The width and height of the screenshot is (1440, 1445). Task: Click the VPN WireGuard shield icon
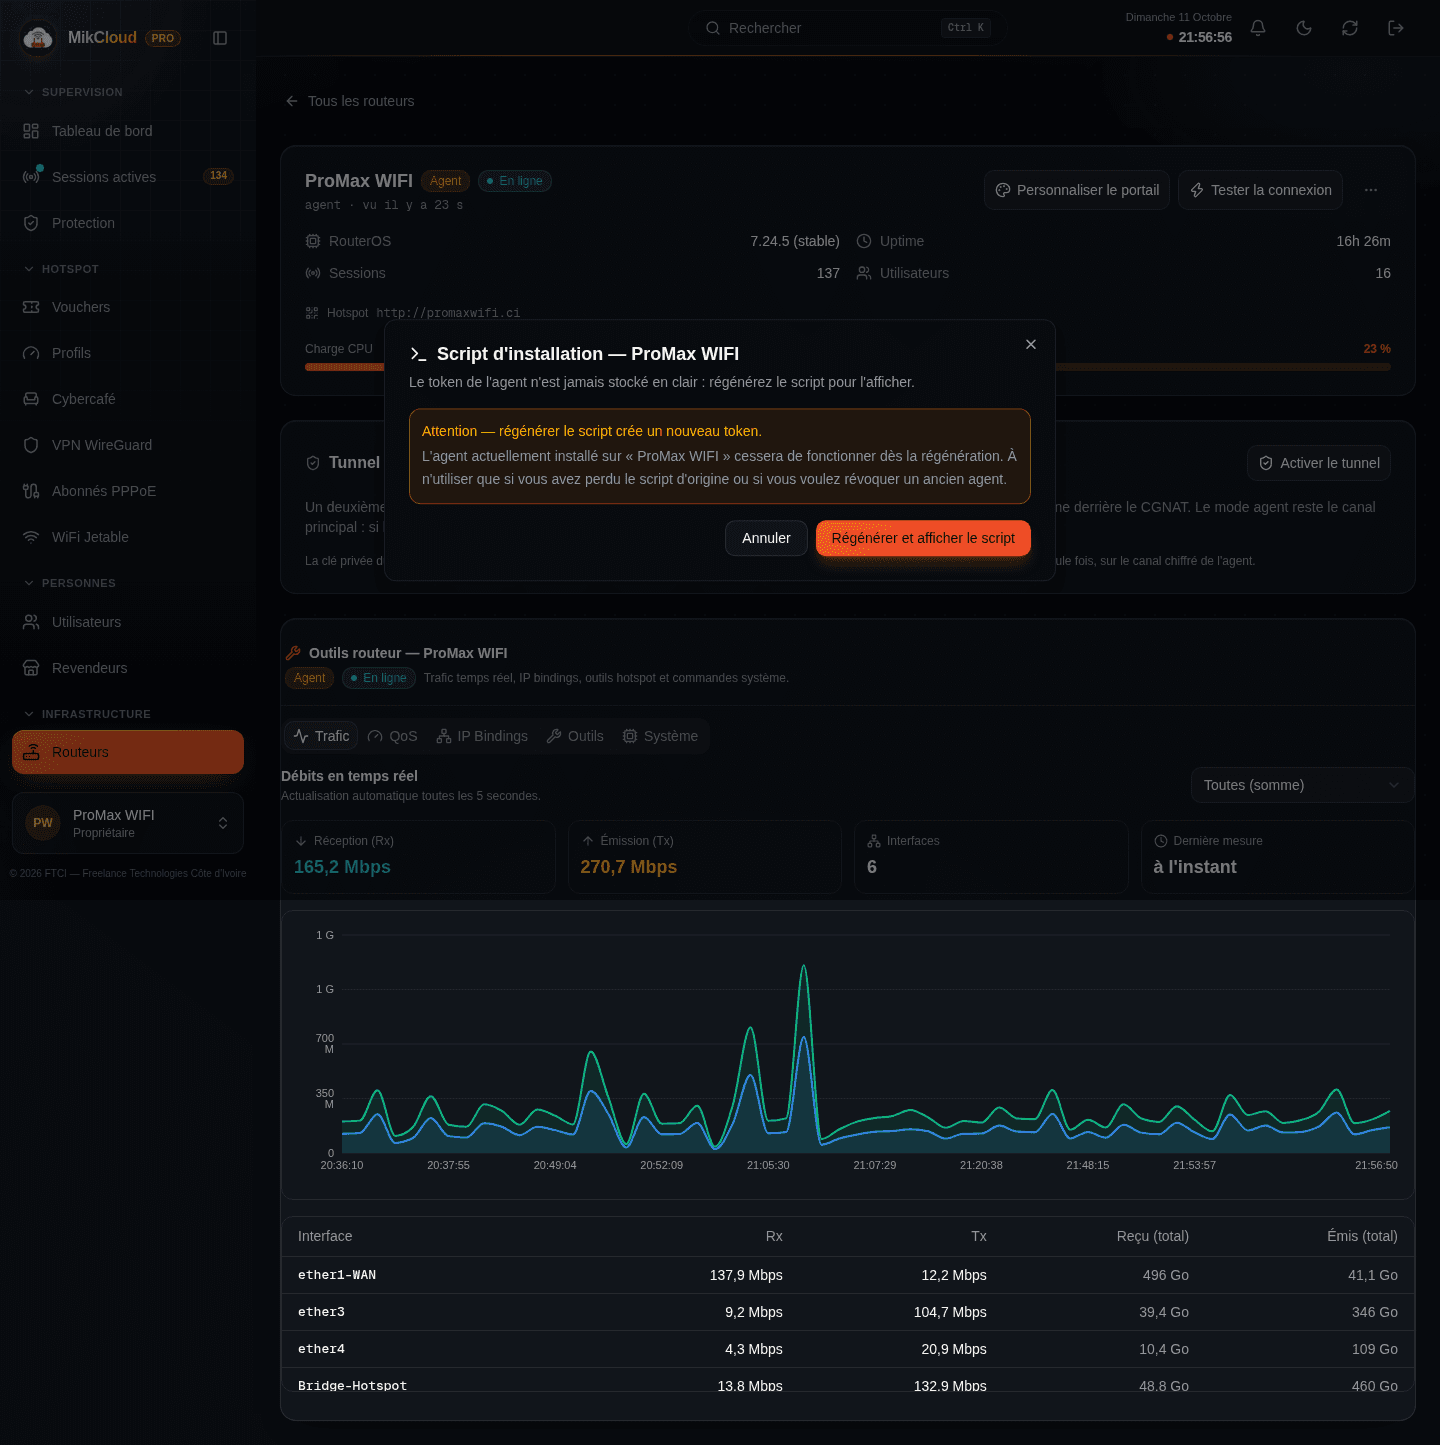pos(31,445)
